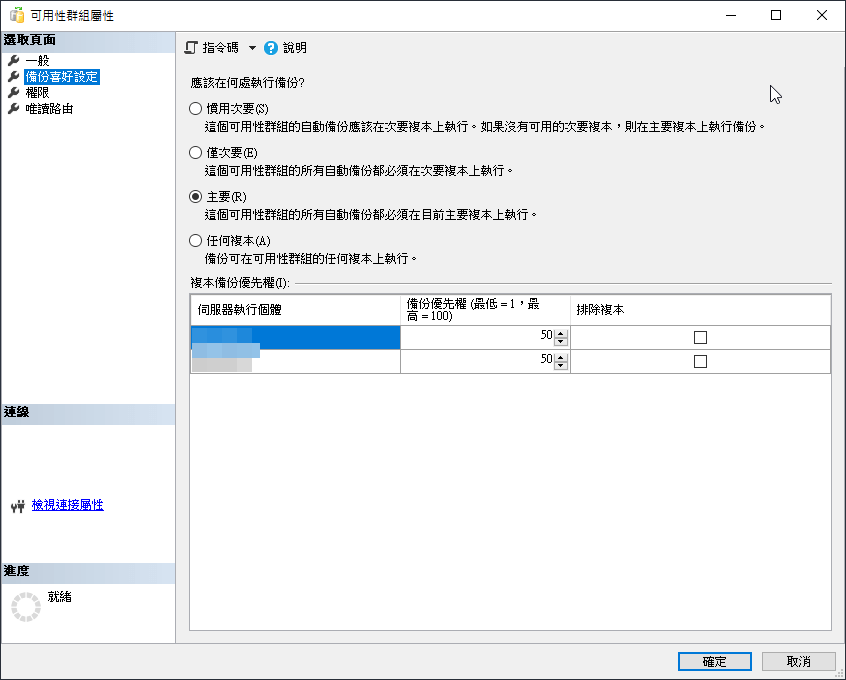Select the 慣用次要 radio button

coord(196,108)
